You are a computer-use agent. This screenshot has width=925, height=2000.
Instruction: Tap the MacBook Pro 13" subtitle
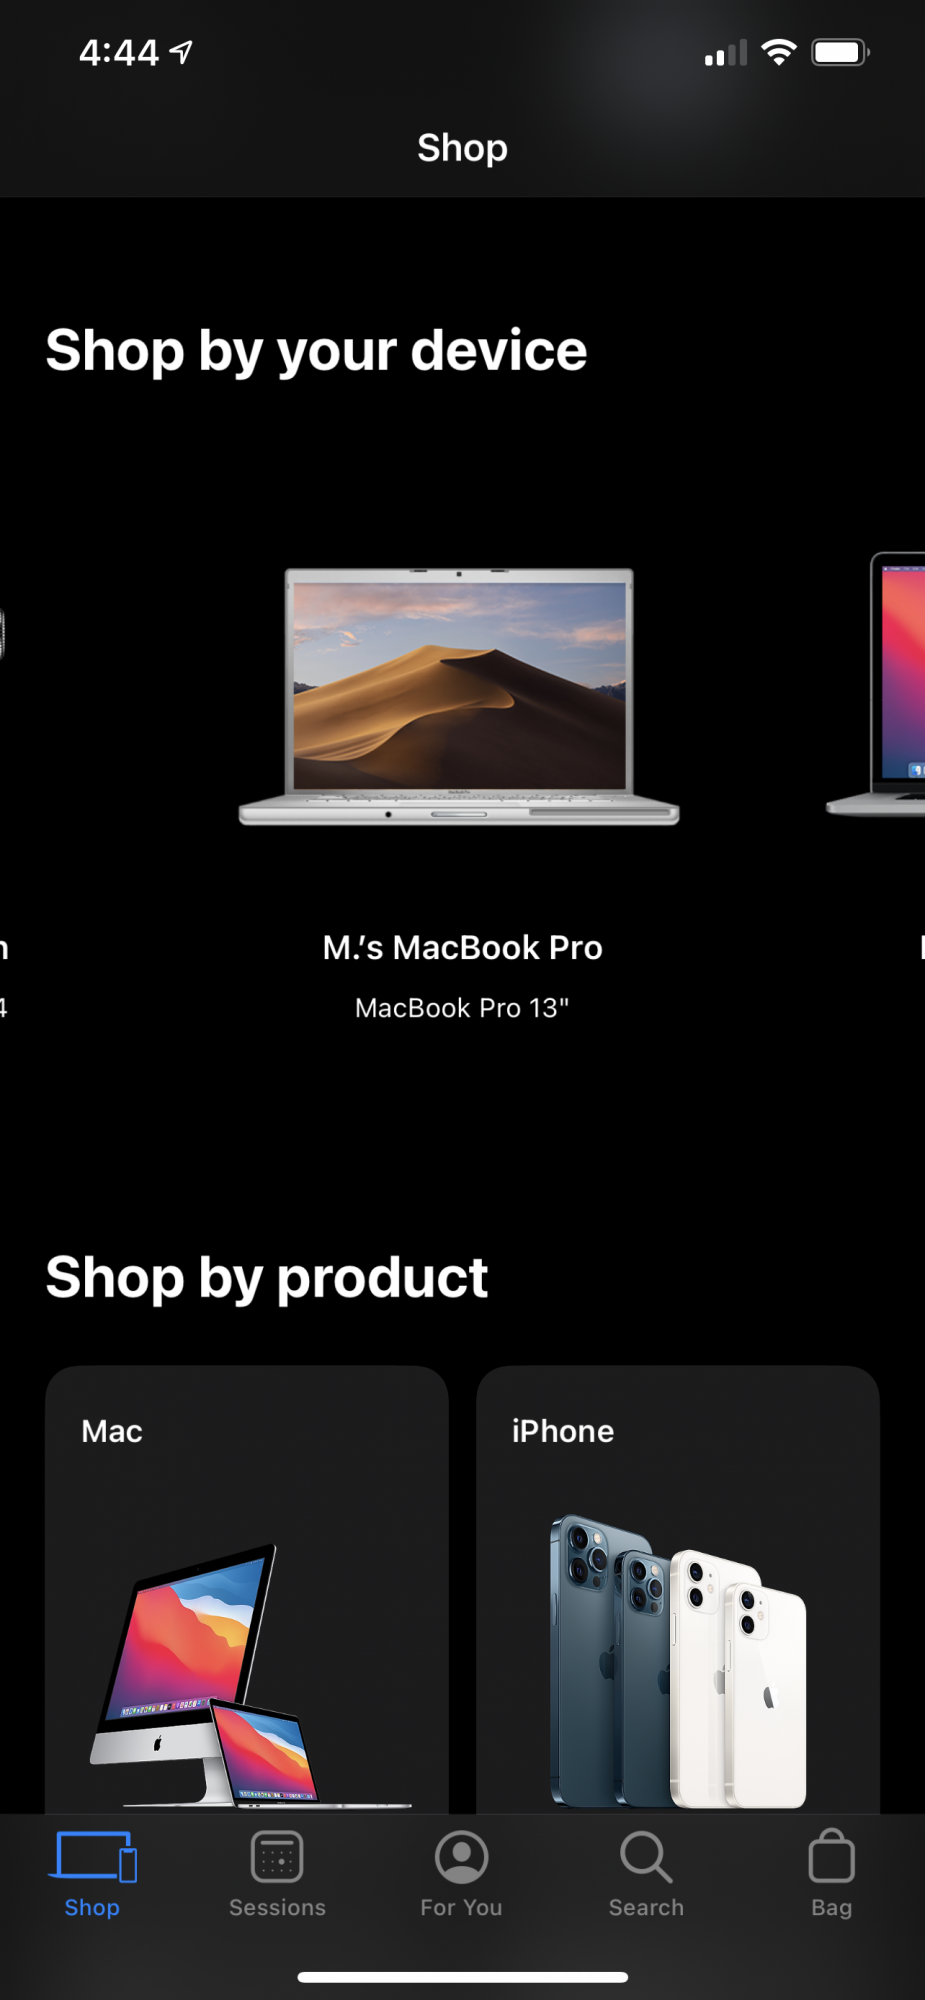coord(462,1007)
